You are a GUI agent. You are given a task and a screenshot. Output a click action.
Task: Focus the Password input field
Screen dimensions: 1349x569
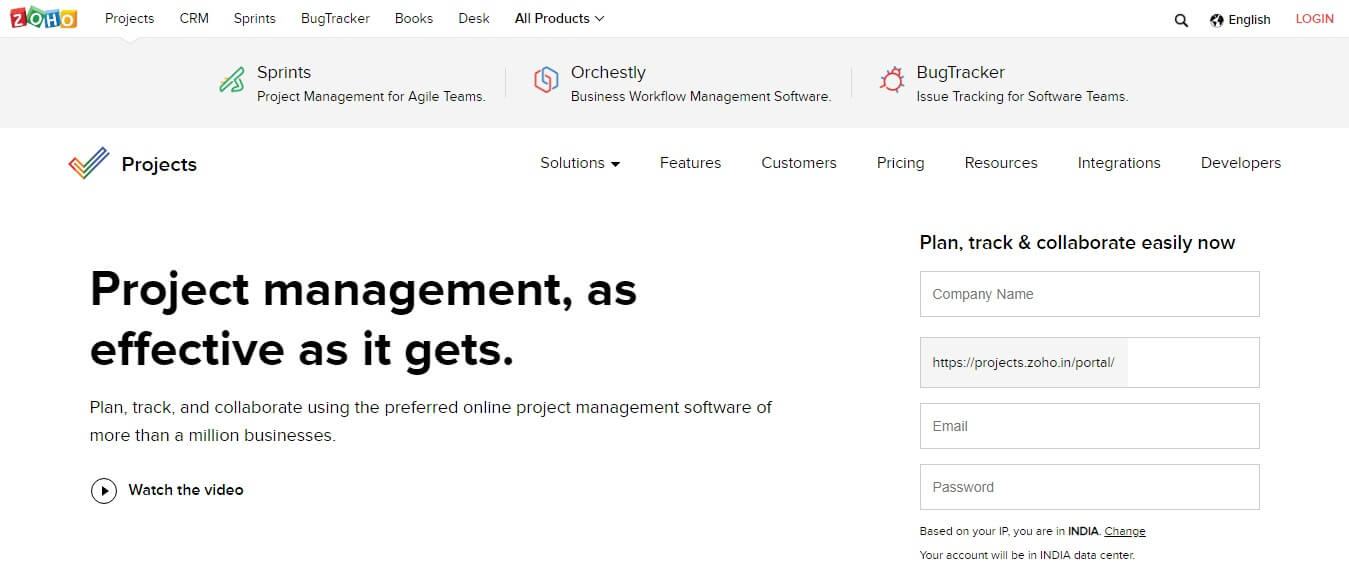click(x=1090, y=487)
